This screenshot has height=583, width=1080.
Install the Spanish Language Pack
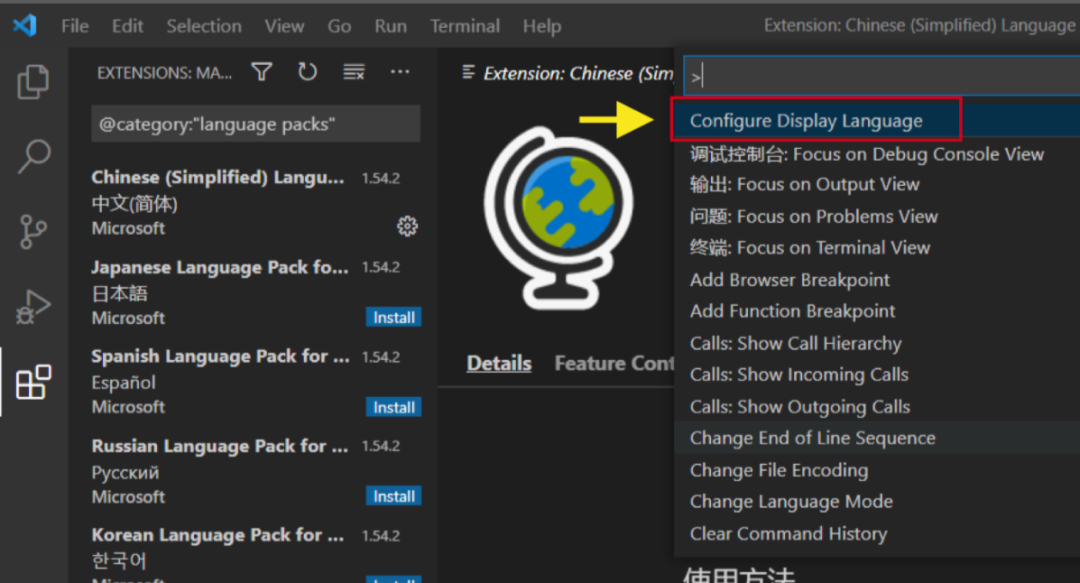tap(393, 407)
